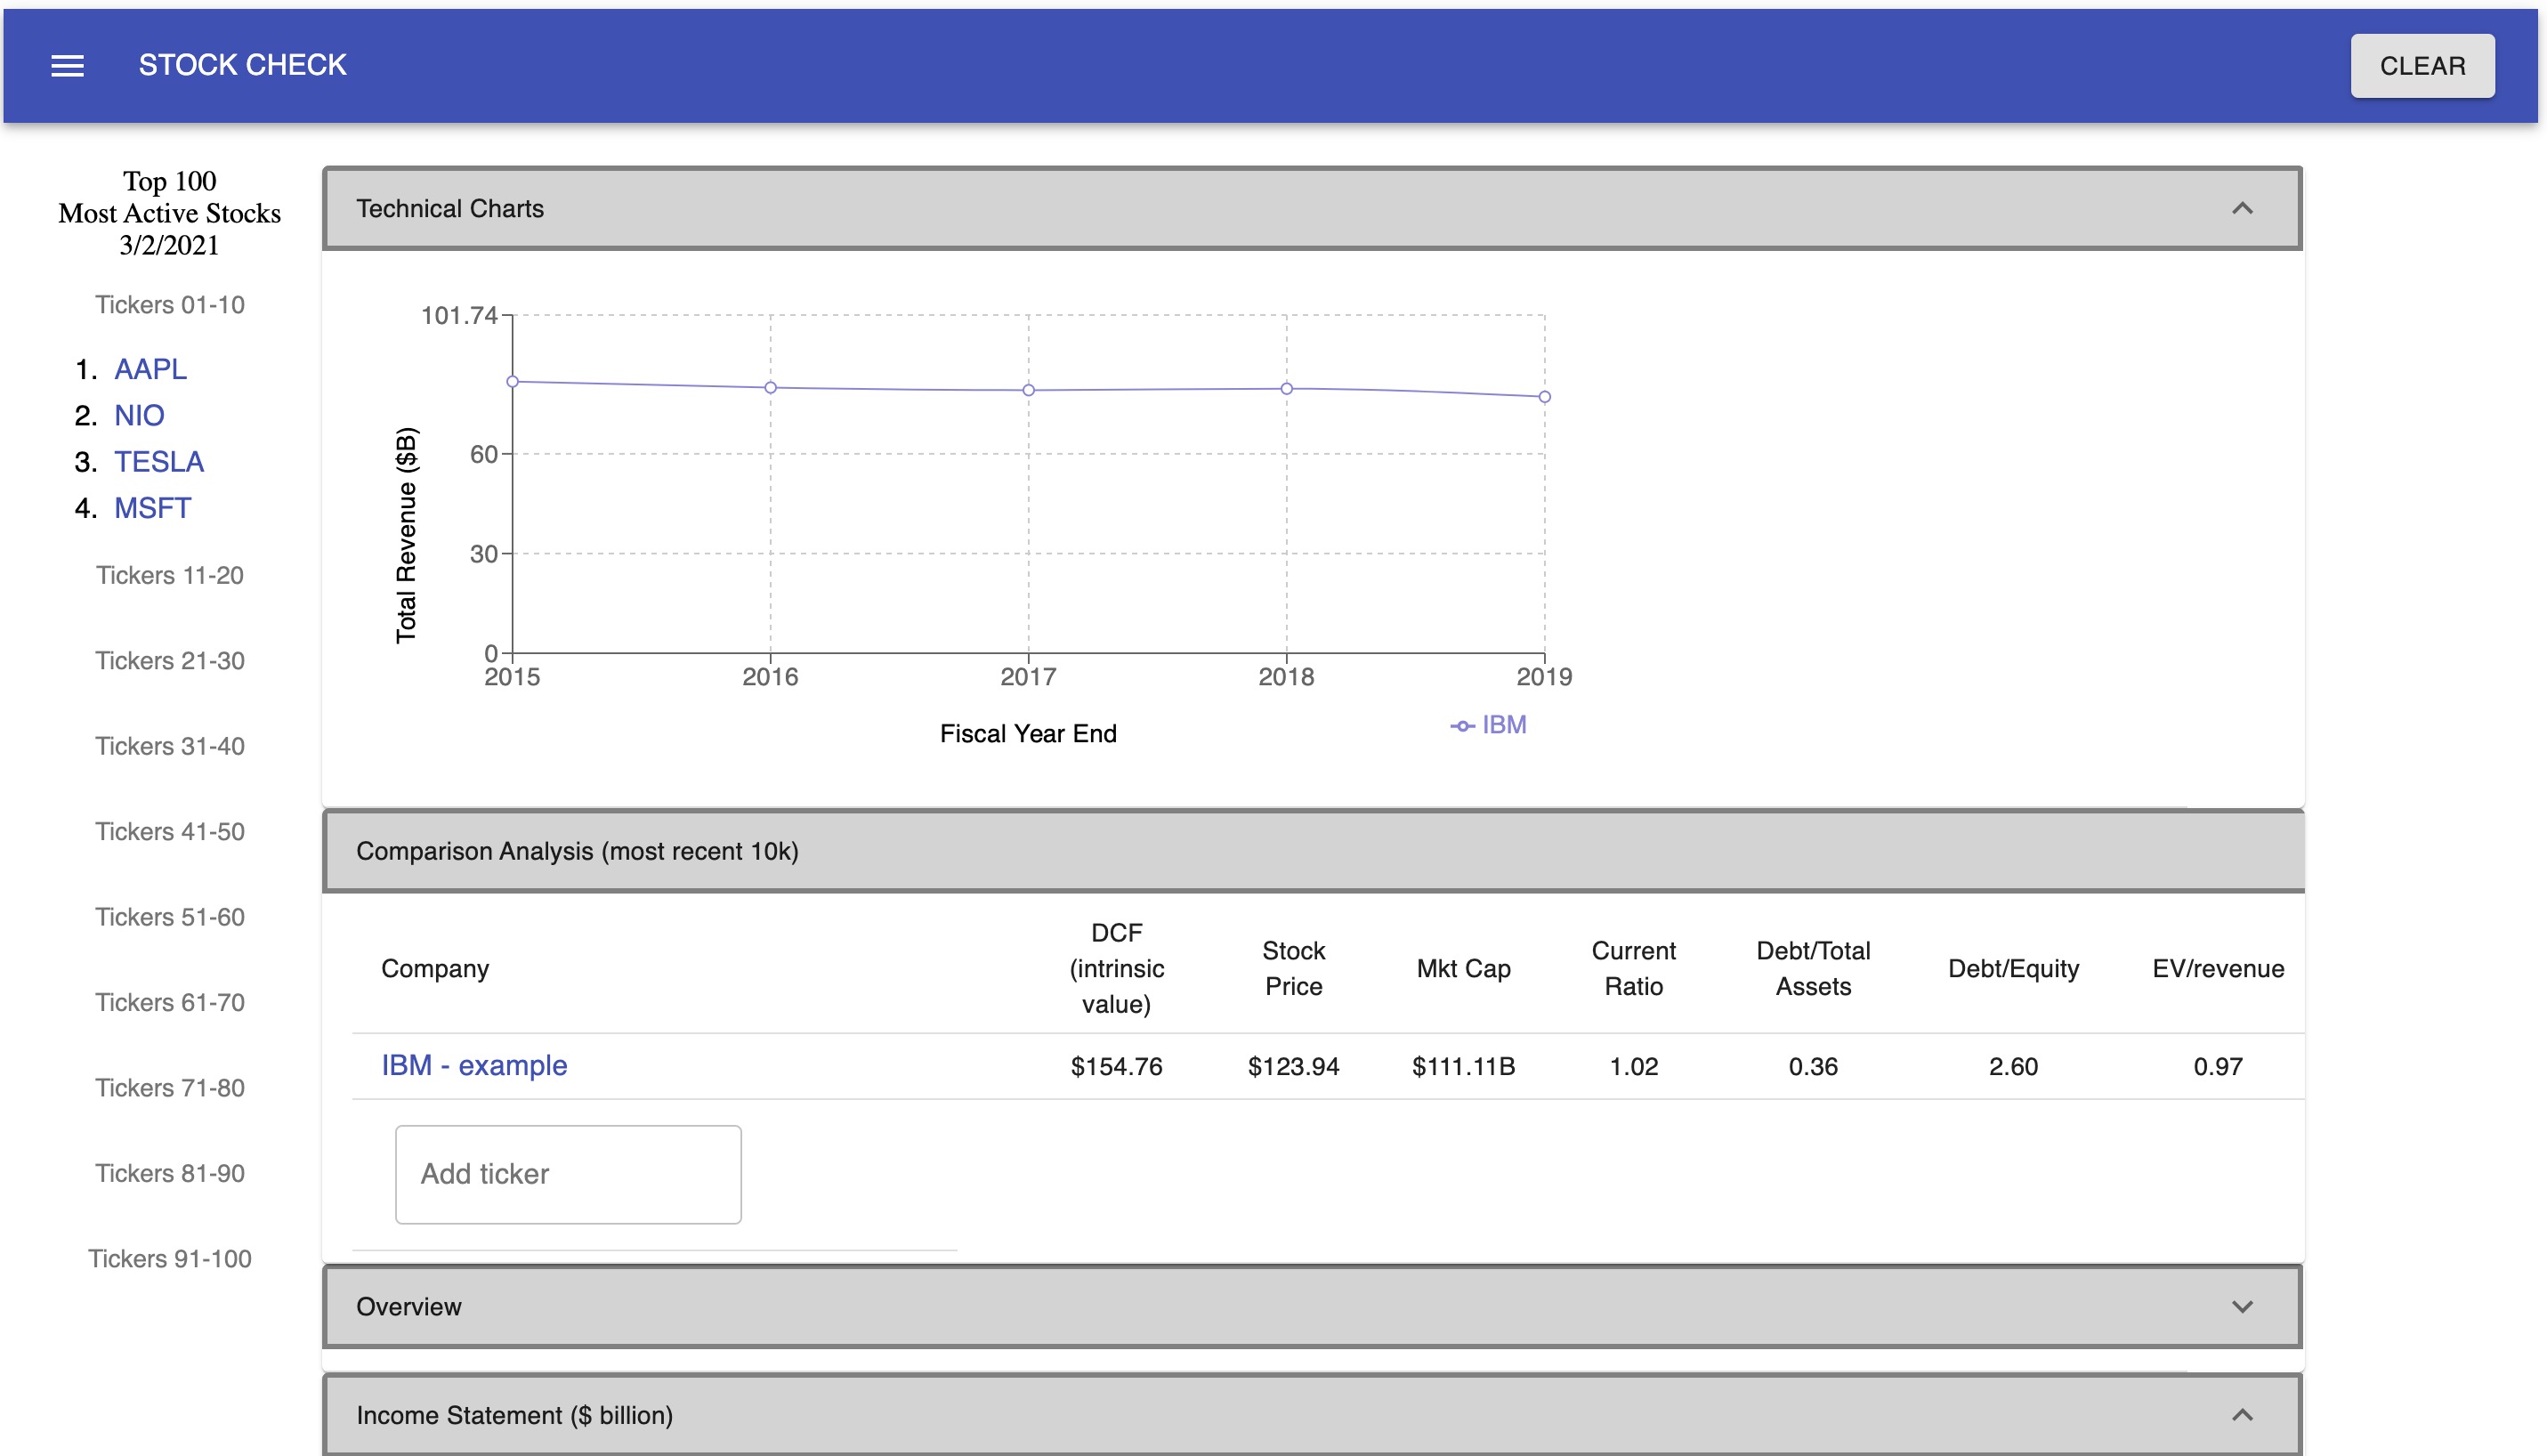Click the 2016 data point on revenue chart

(x=770, y=388)
